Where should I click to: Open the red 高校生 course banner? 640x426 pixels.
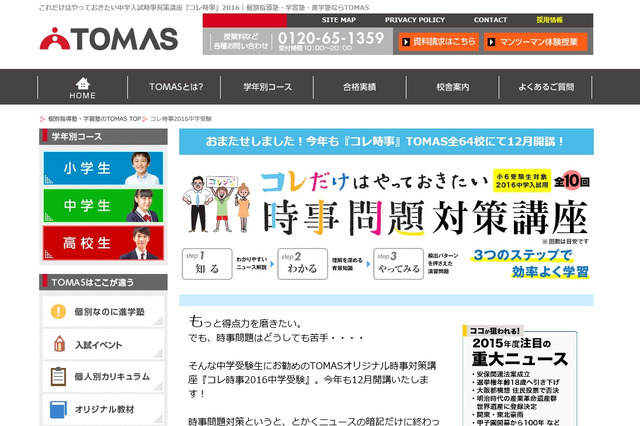[103, 243]
